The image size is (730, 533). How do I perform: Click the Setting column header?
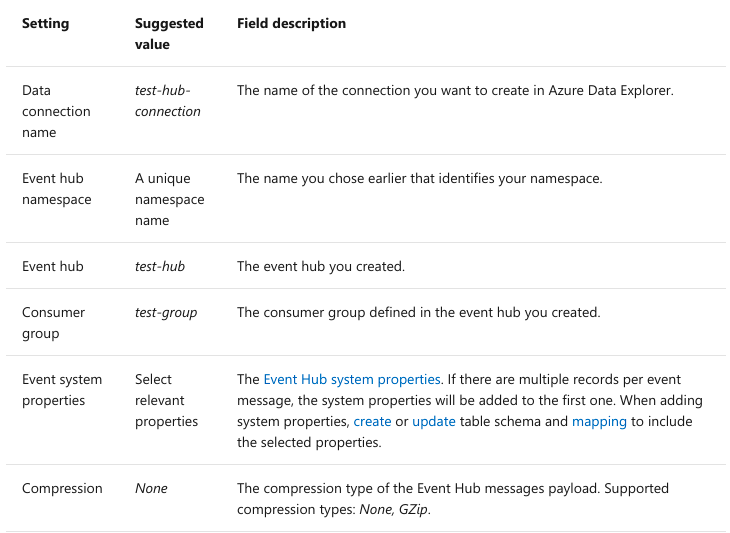[x=46, y=24]
